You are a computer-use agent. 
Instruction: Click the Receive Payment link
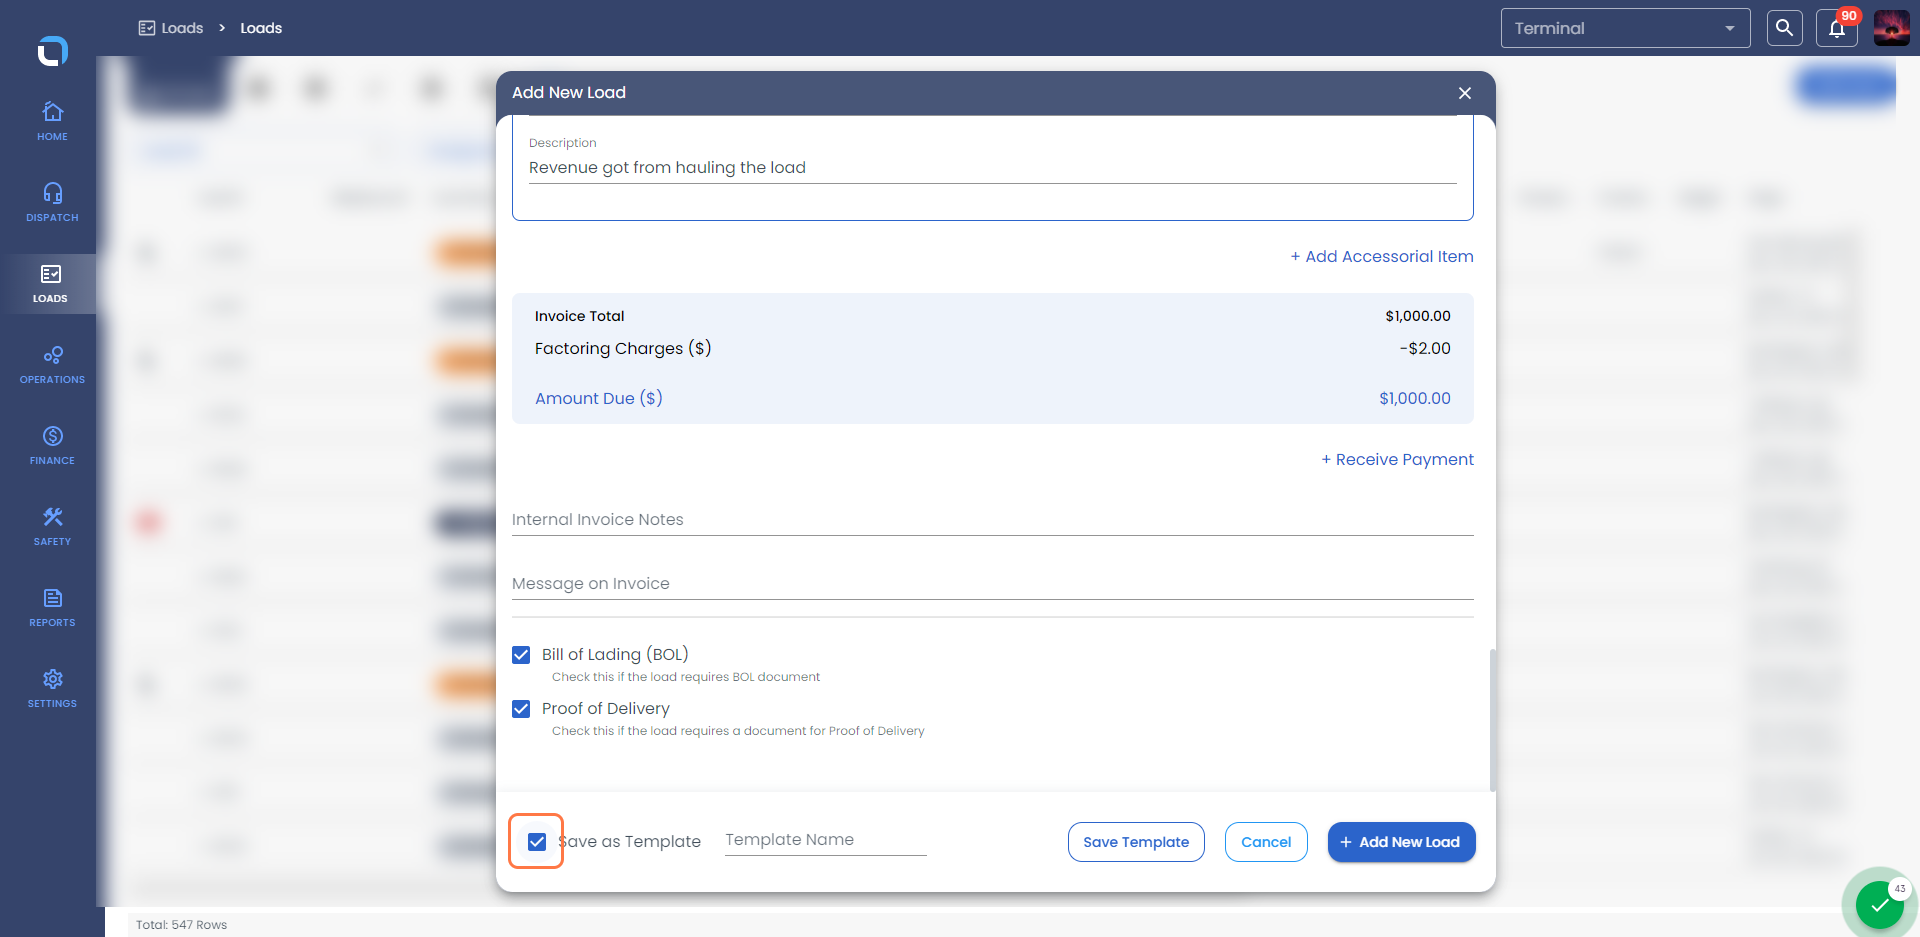click(1397, 460)
